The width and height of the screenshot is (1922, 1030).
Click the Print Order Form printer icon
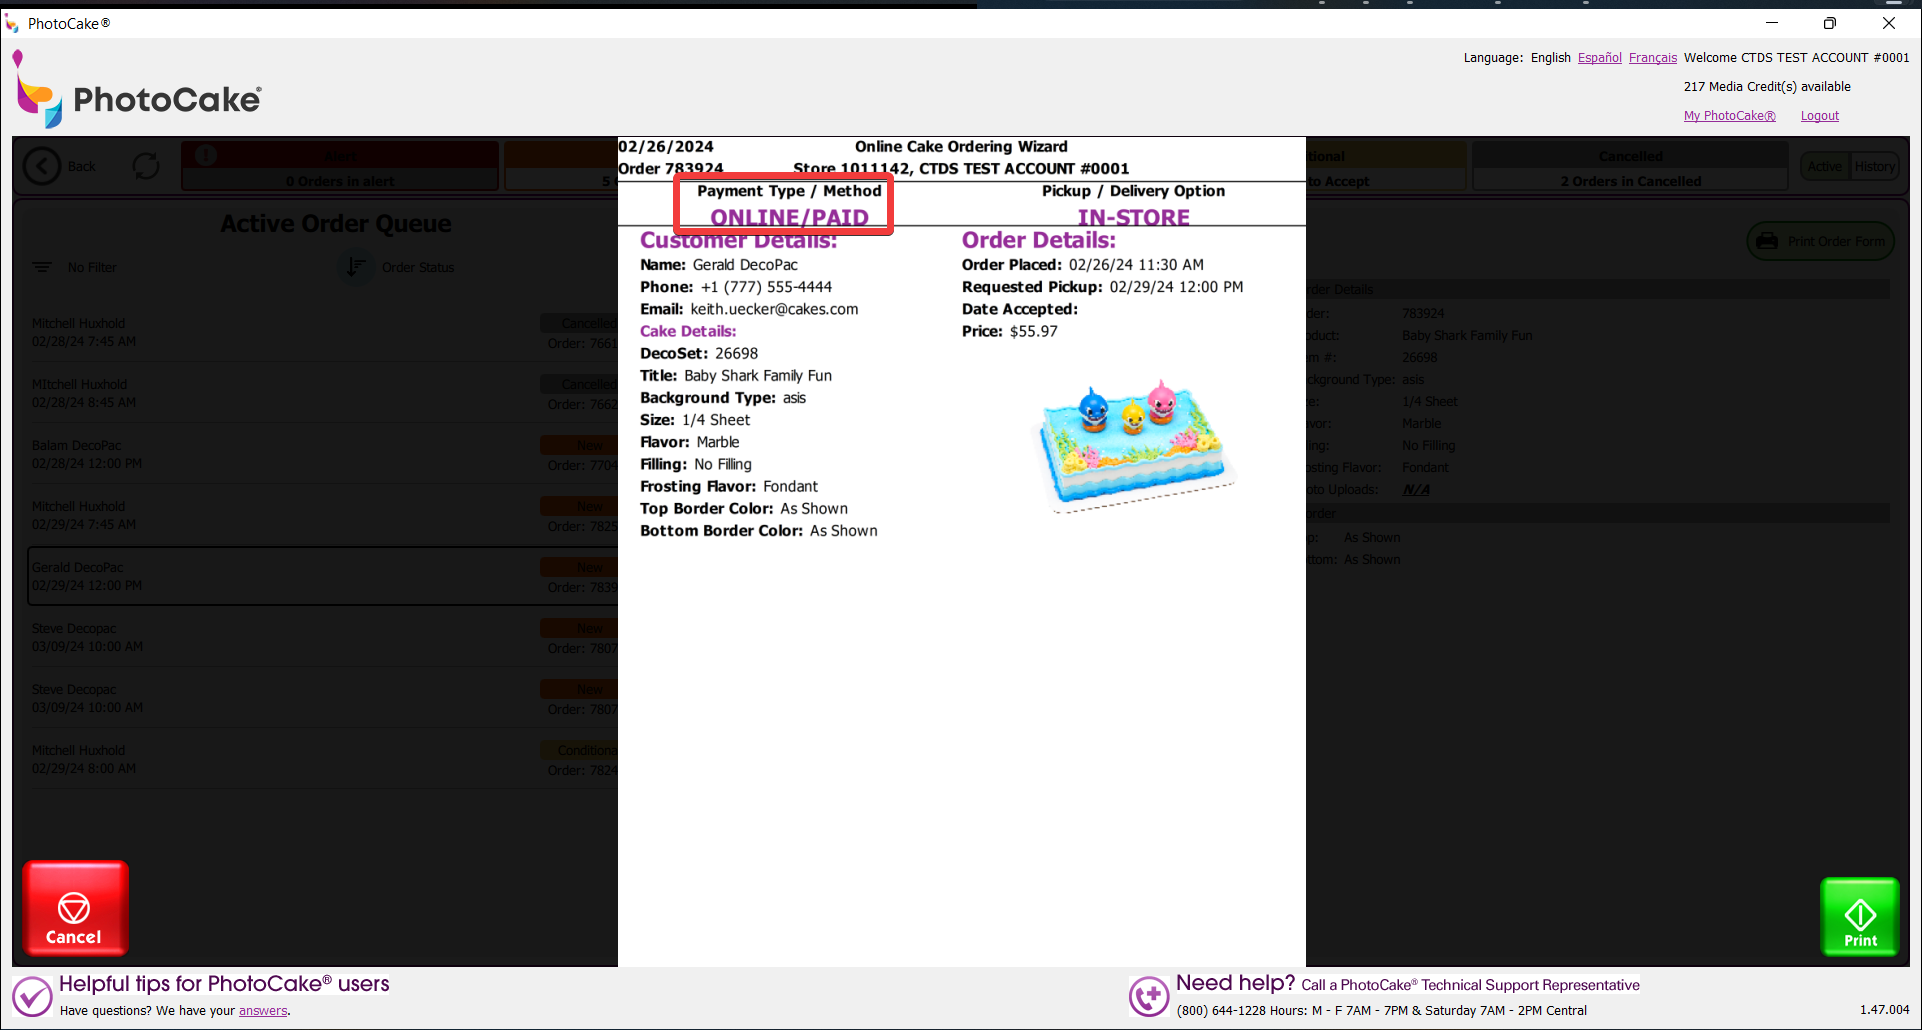point(1767,241)
